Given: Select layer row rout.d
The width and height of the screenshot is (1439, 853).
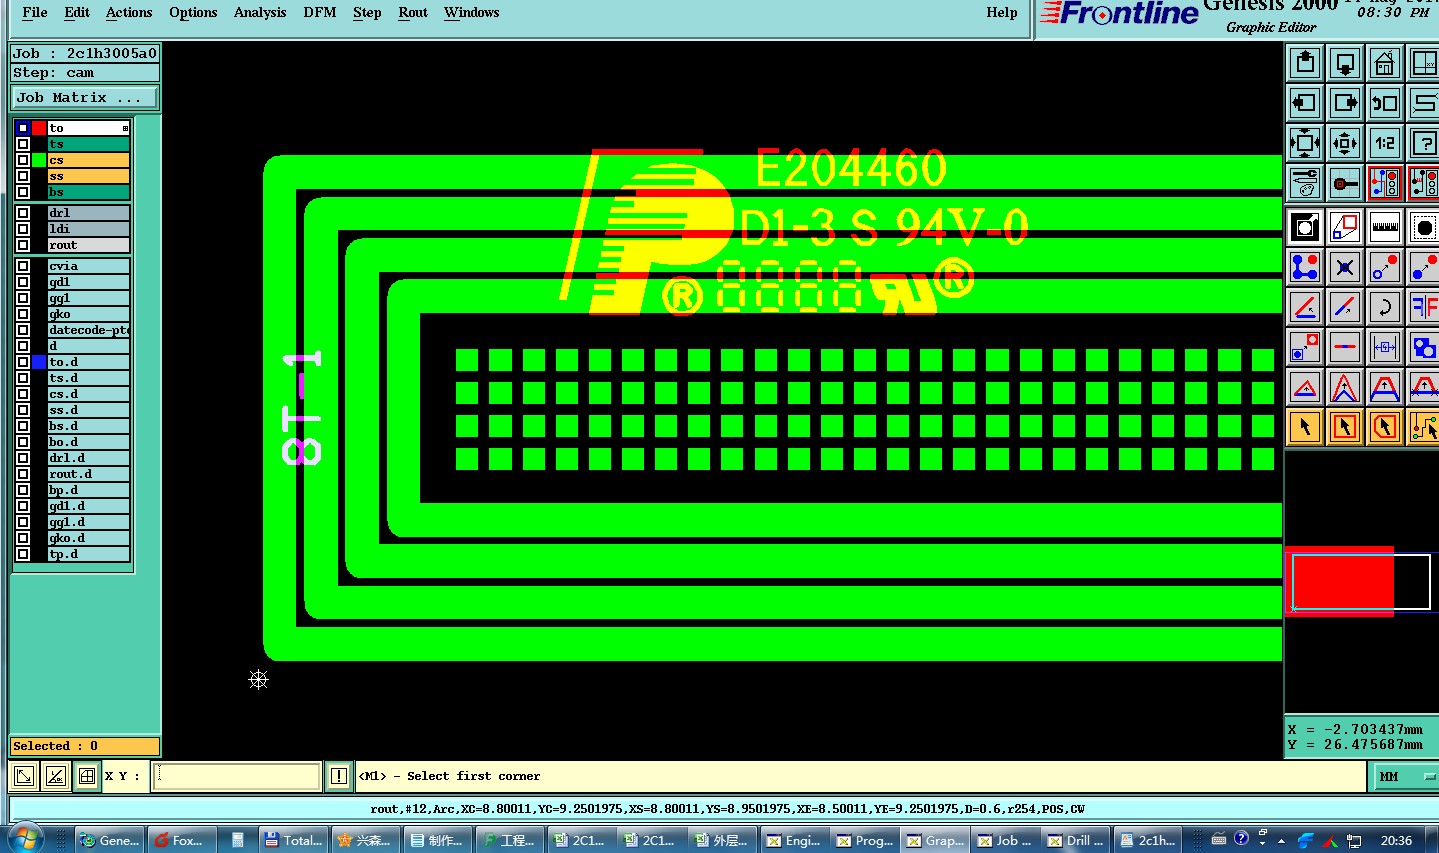Looking at the screenshot, I should point(89,474).
